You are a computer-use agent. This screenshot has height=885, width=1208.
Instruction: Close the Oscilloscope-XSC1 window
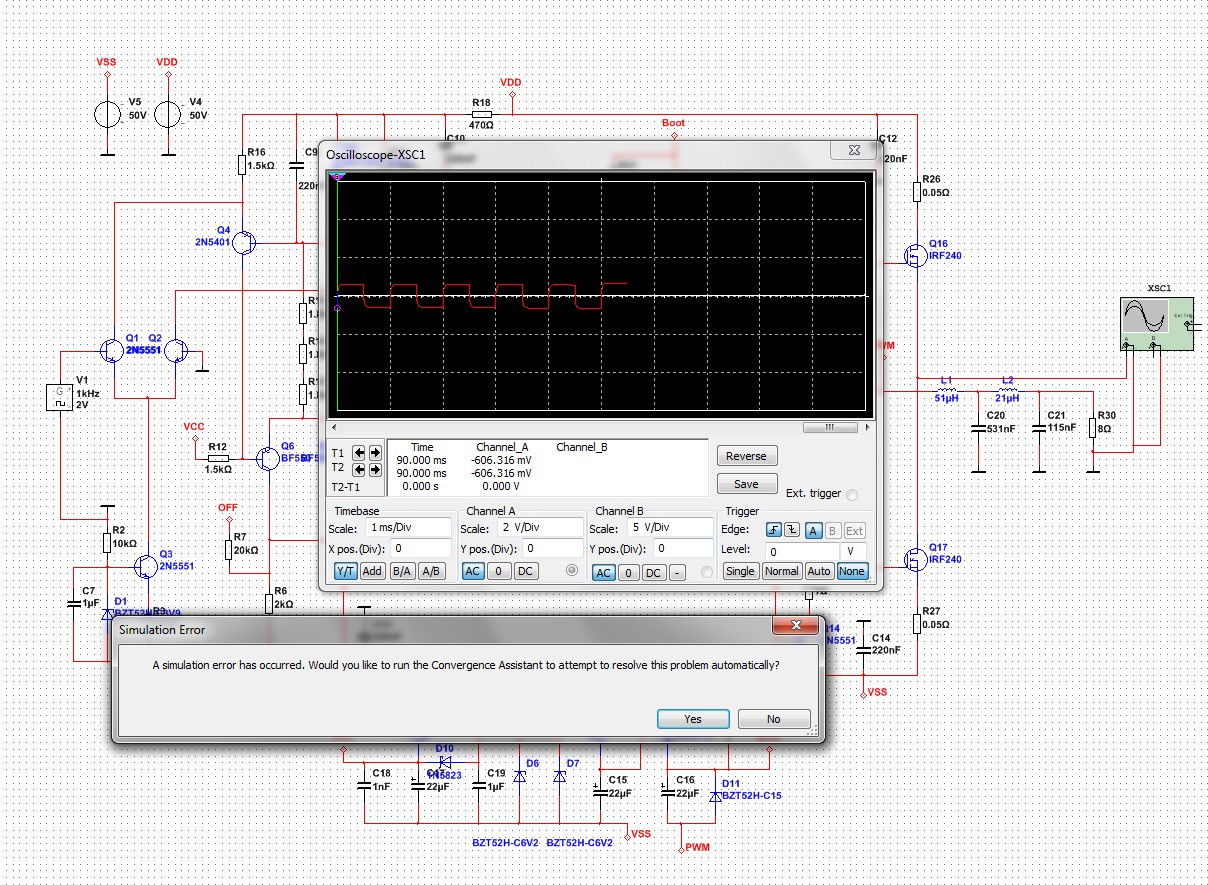(x=855, y=149)
